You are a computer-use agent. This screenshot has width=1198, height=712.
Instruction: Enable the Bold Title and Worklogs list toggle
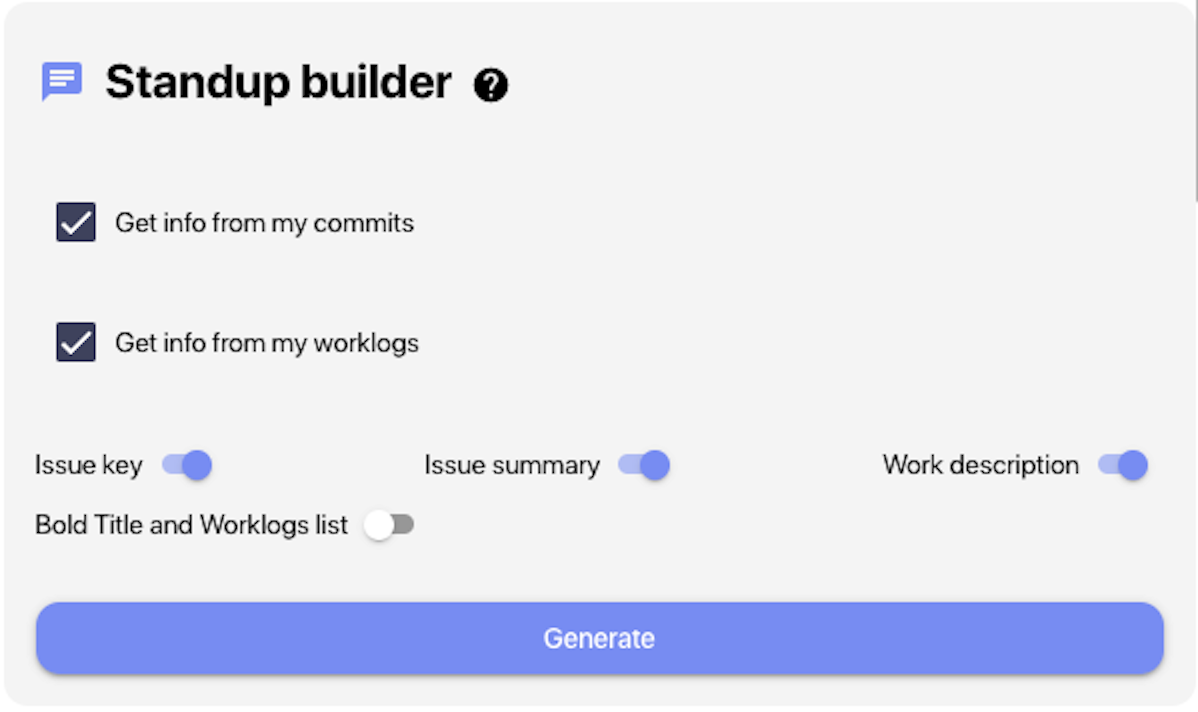(389, 525)
